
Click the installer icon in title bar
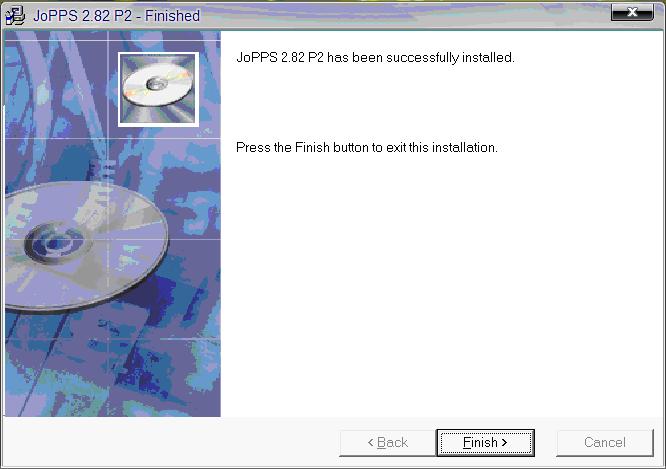click(15, 16)
